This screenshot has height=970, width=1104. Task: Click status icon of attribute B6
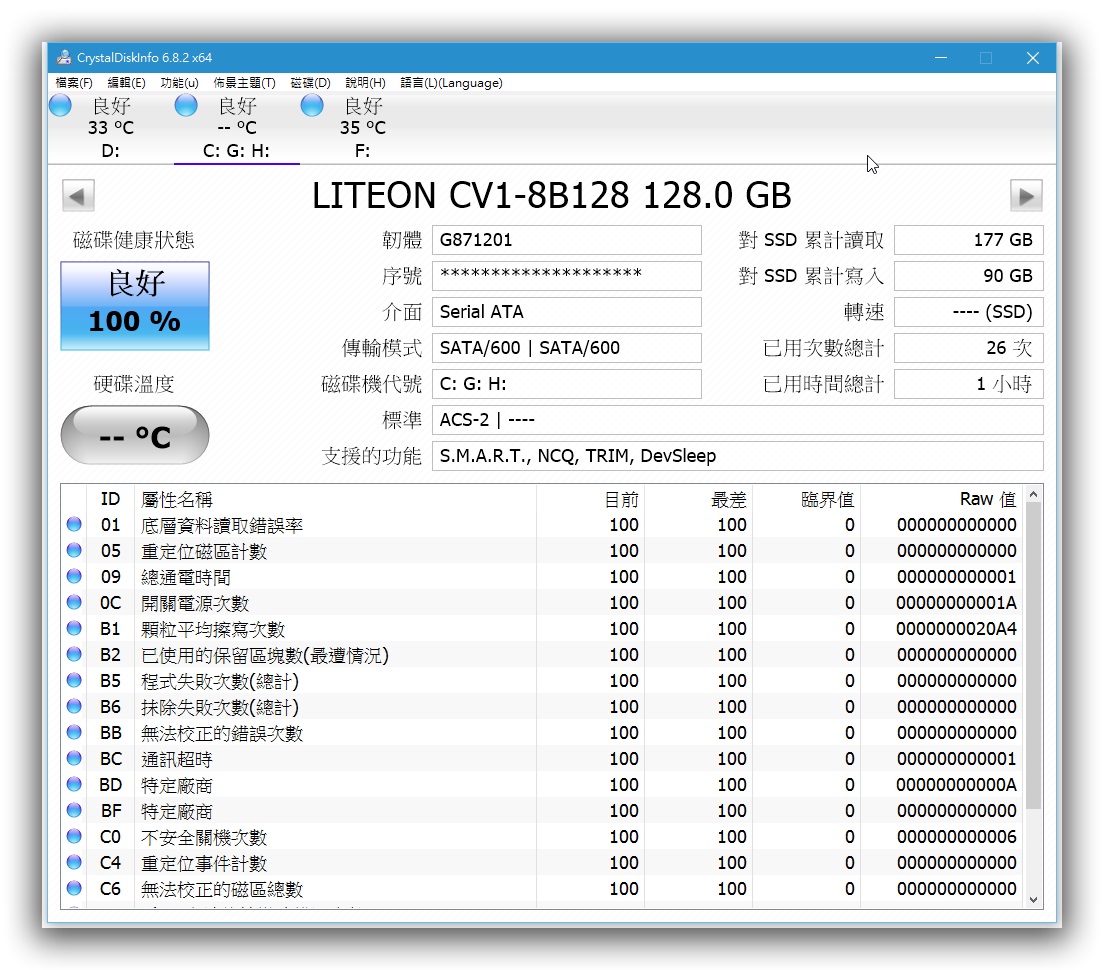click(x=74, y=707)
